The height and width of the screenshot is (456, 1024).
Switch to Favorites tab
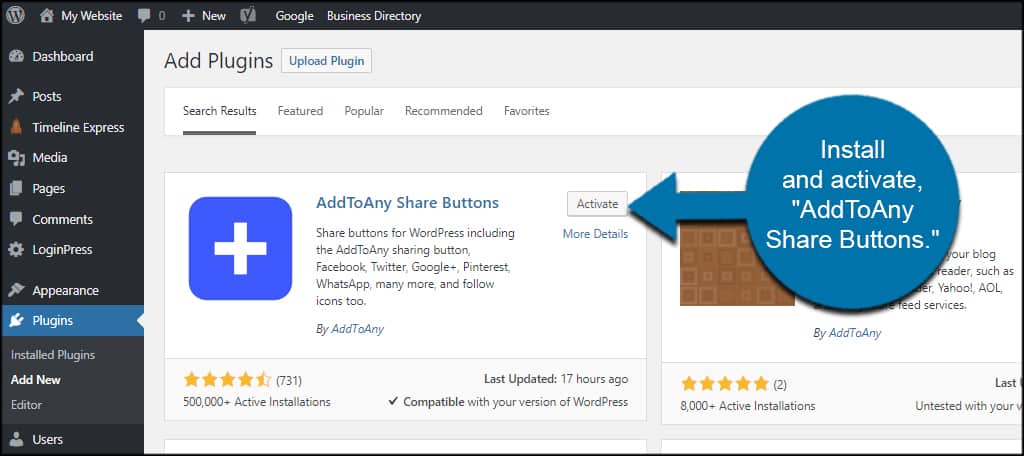[526, 111]
